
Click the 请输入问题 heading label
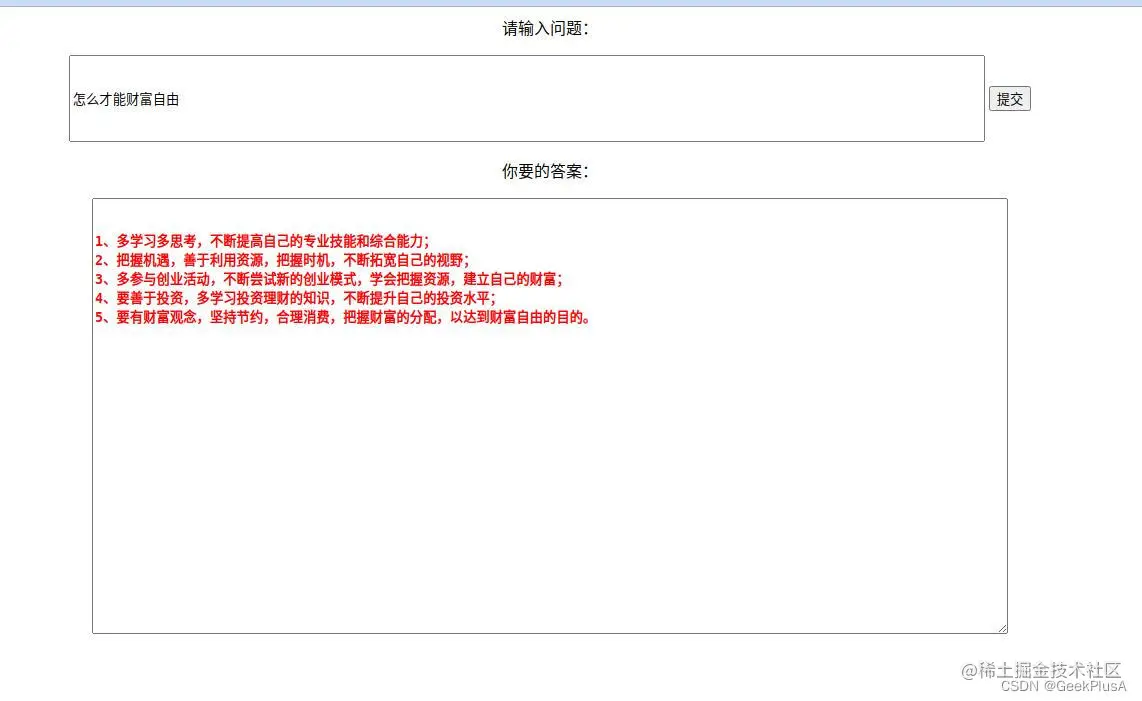click(546, 29)
